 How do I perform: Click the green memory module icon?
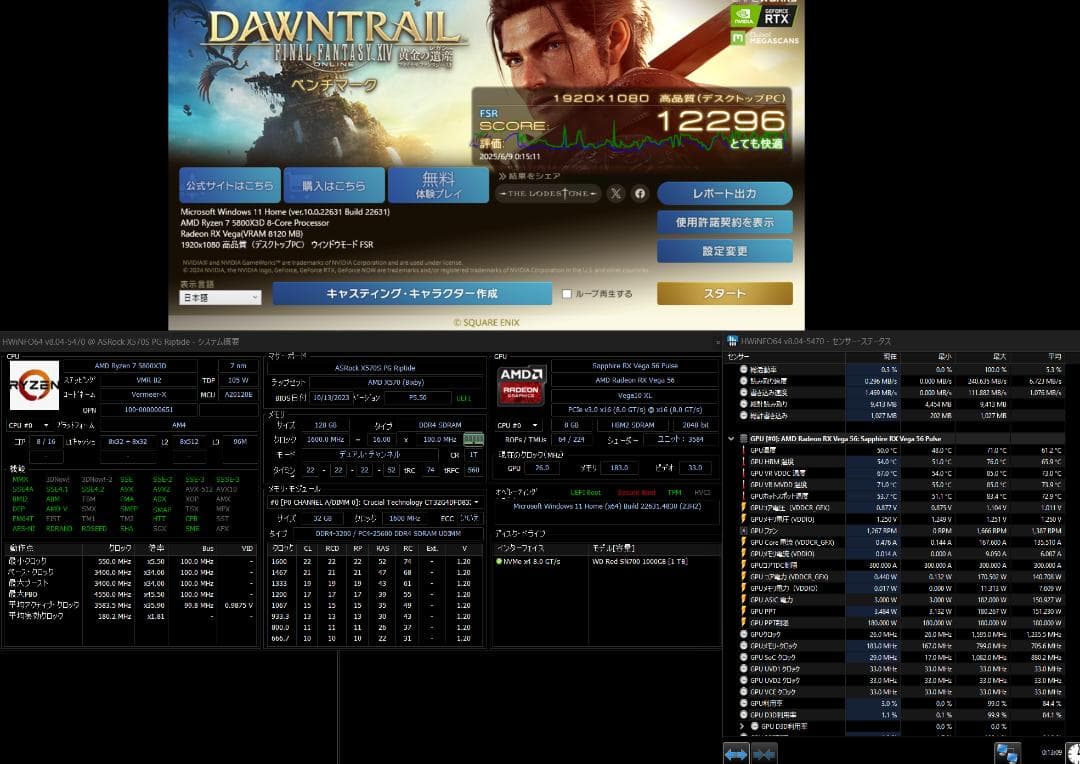(x=473, y=439)
